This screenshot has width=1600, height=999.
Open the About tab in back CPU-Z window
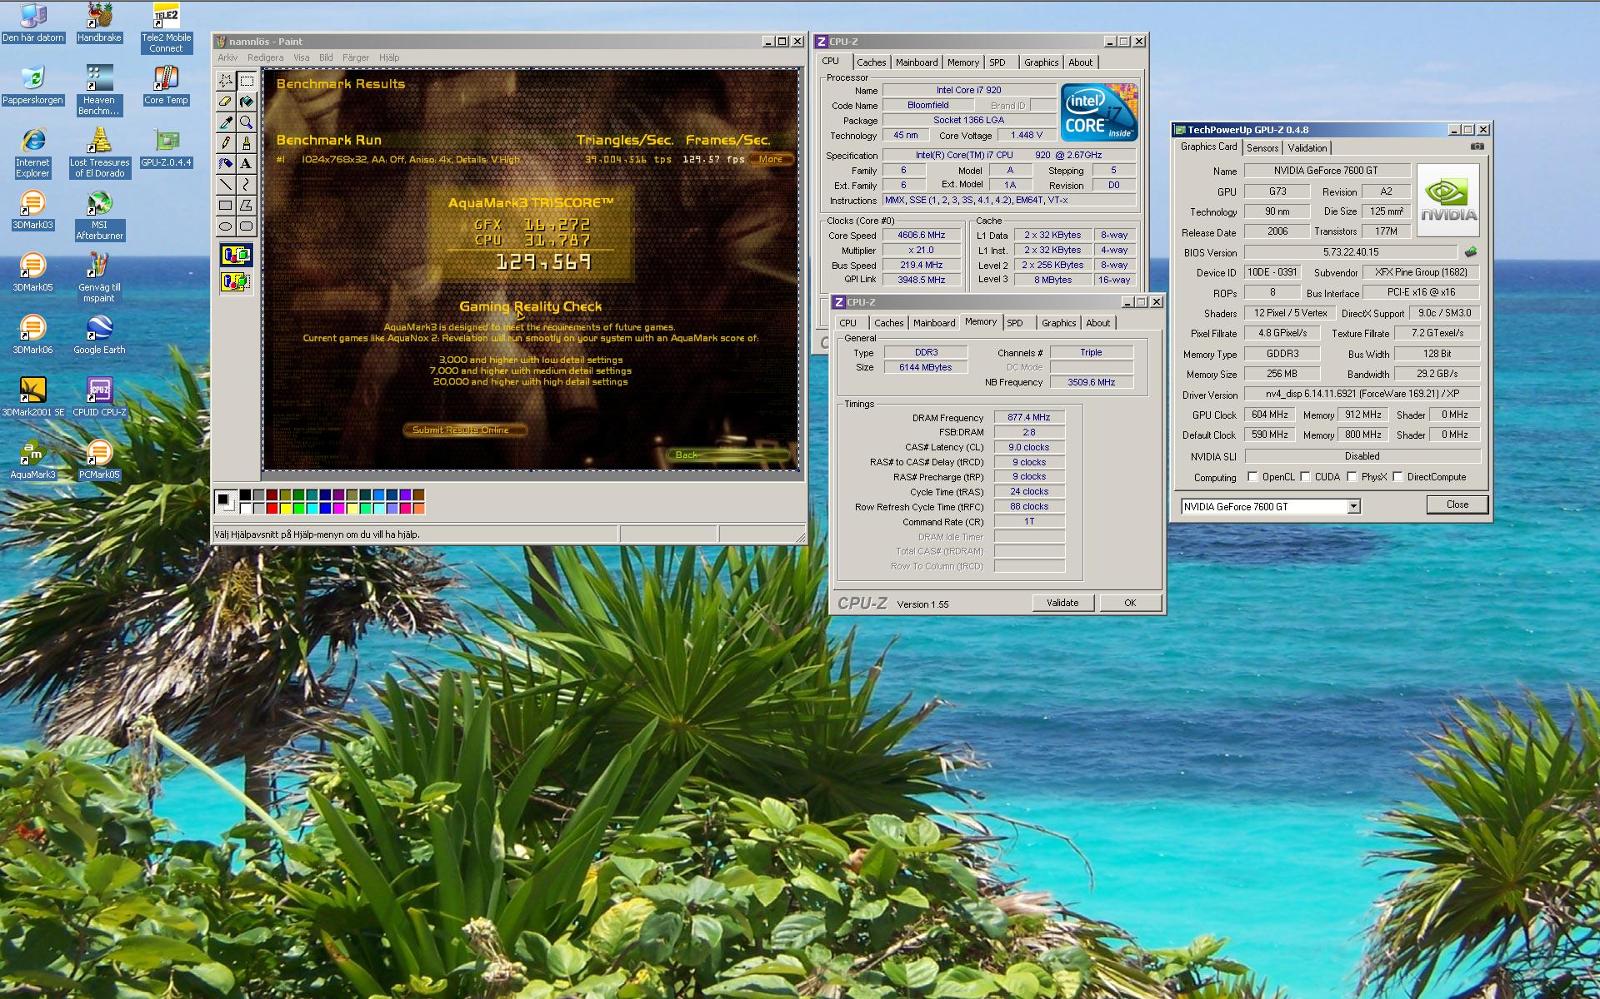1081,62
